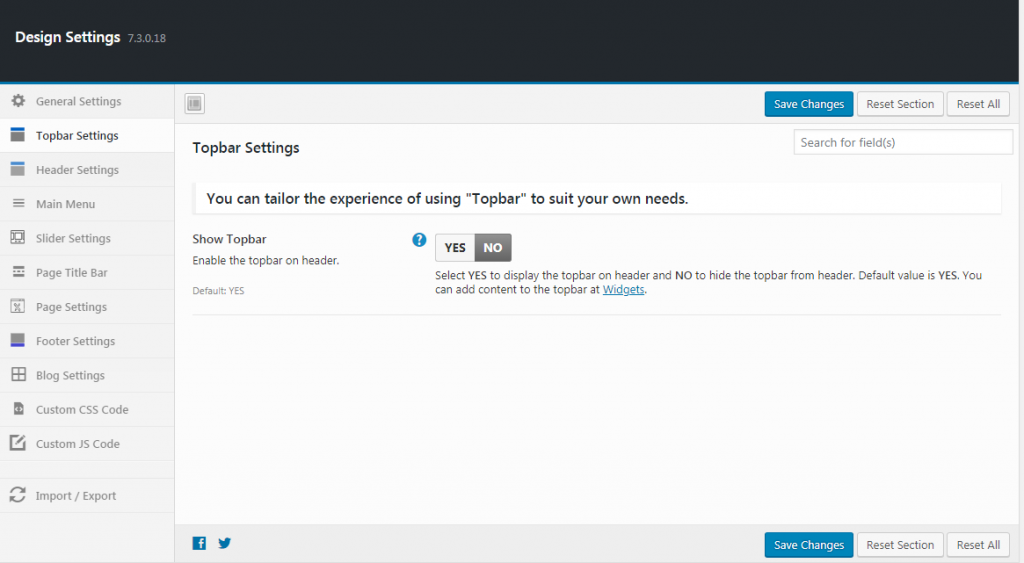The height and width of the screenshot is (563, 1024).
Task: Click the Blog Settings grid icon
Action: tap(18, 374)
